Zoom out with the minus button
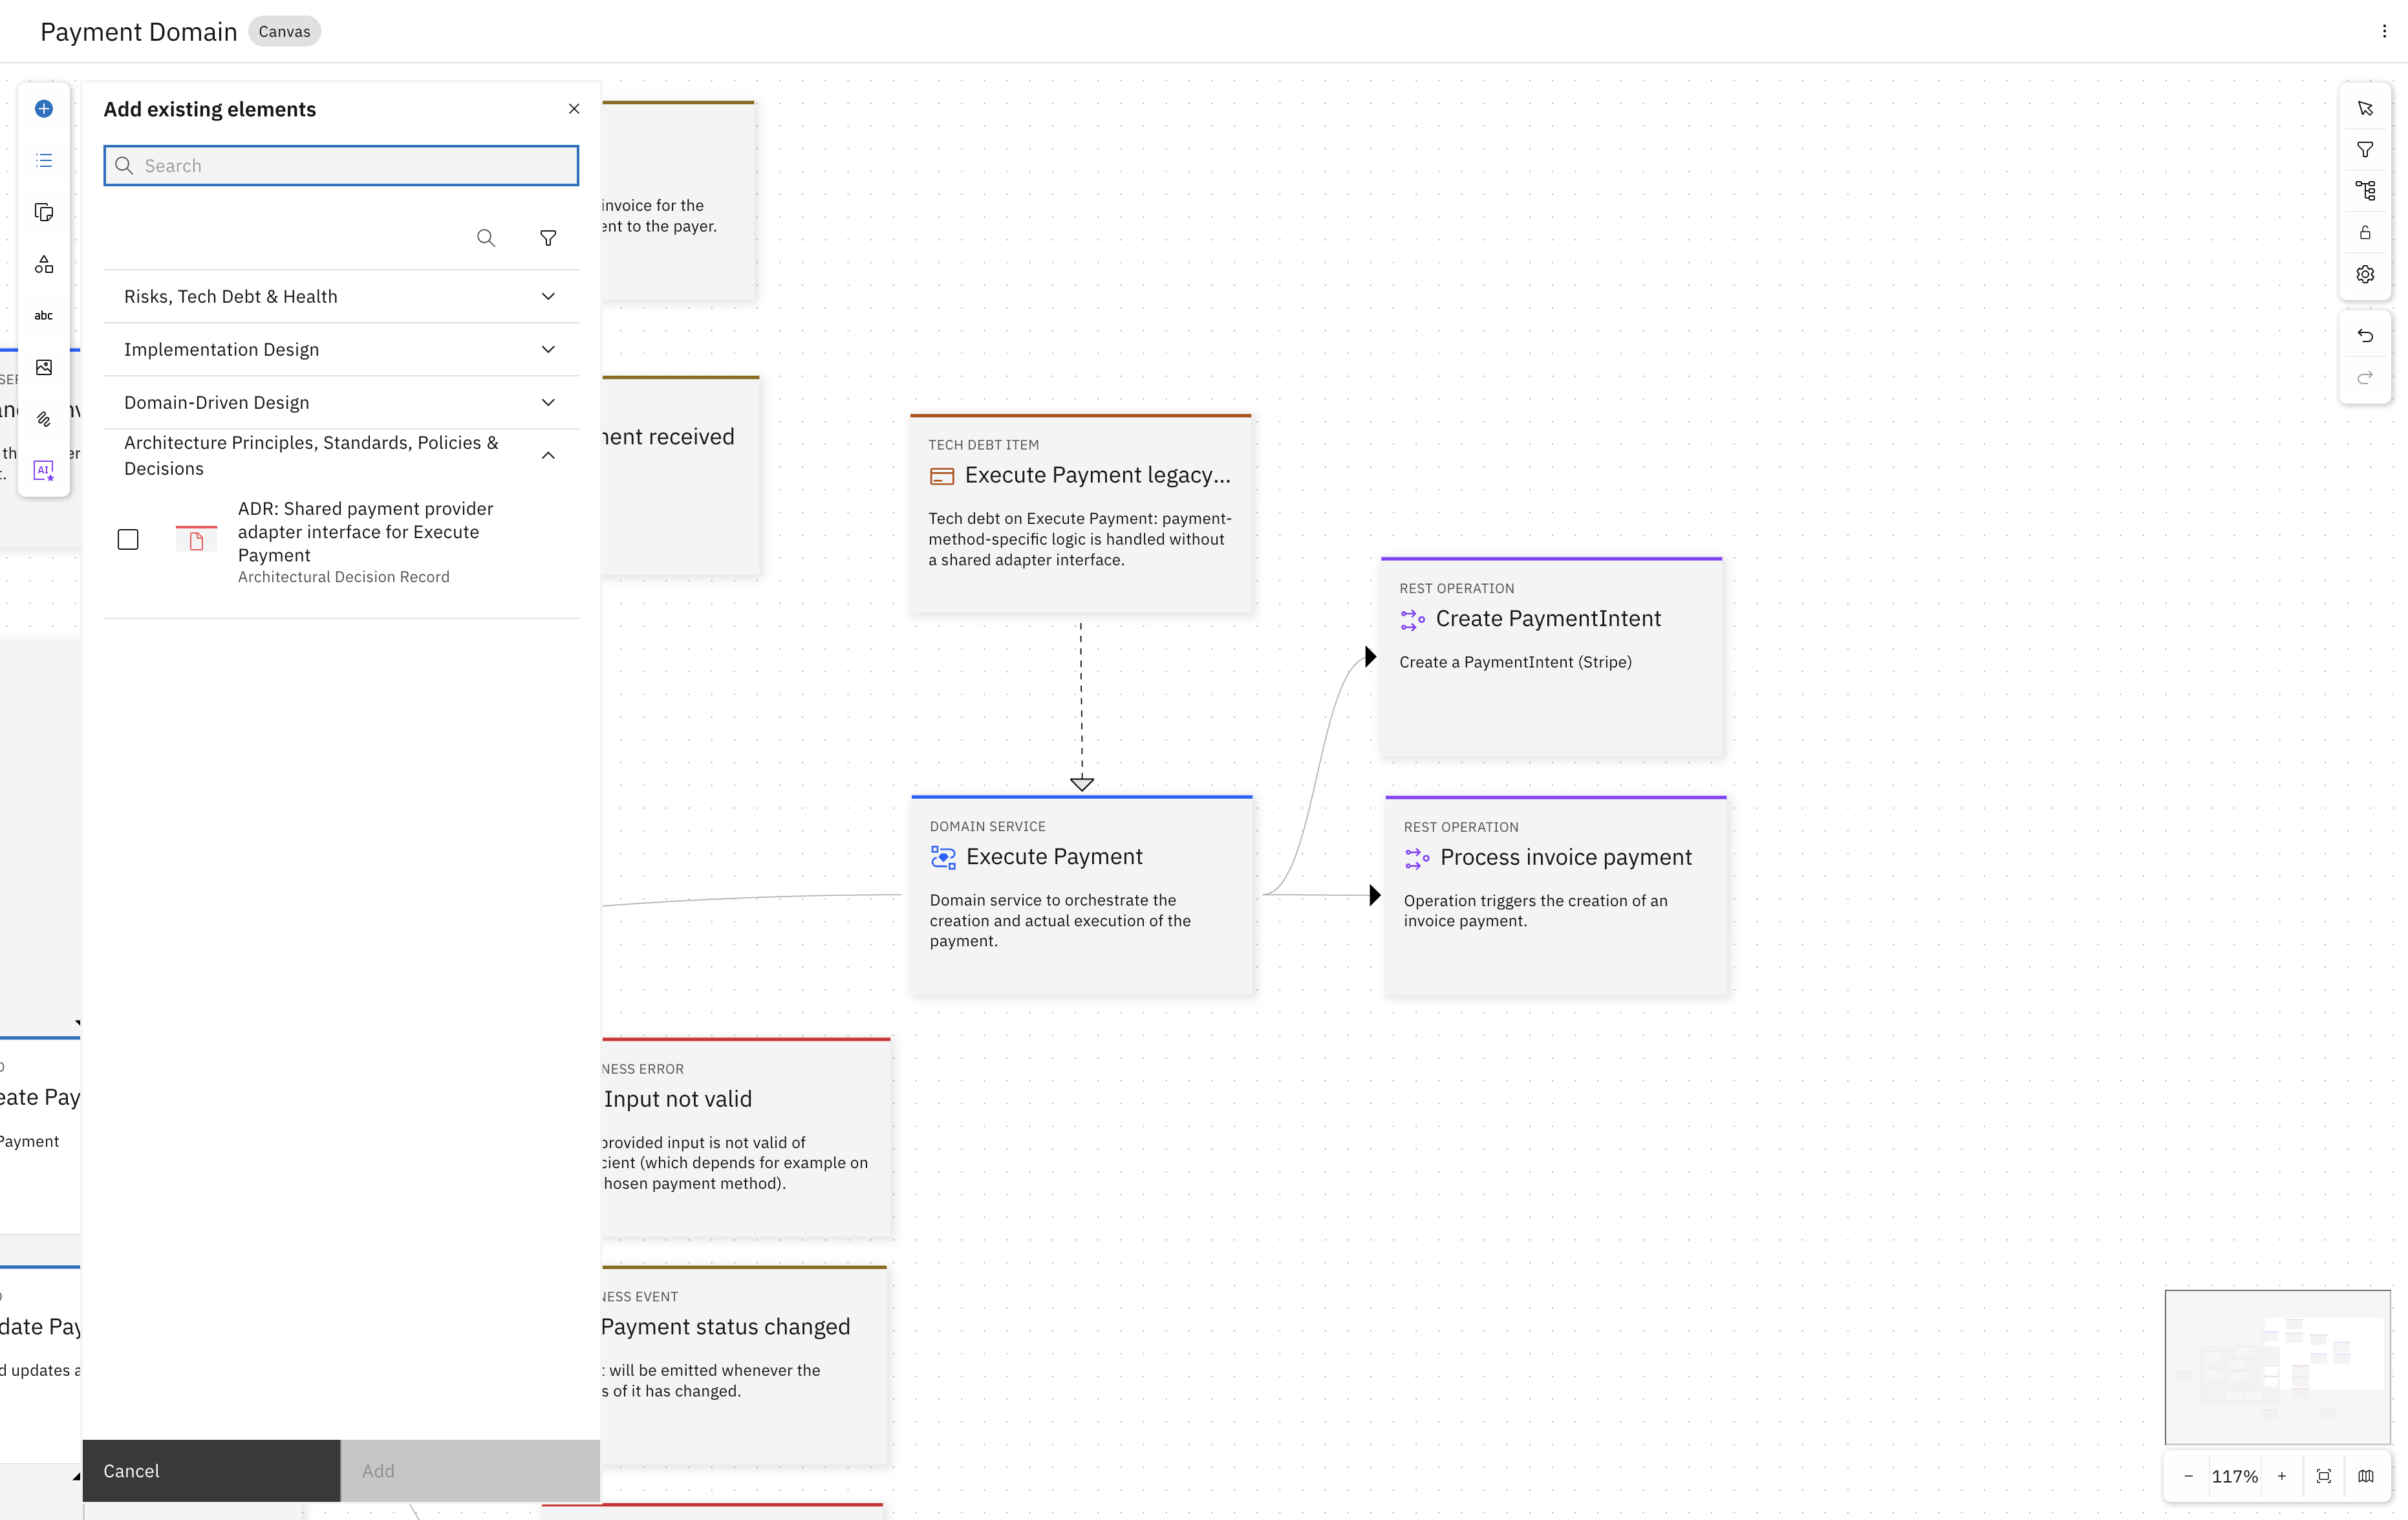Image resolution: width=2408 pixels, height=1520 pixels. (2188, 1476)
